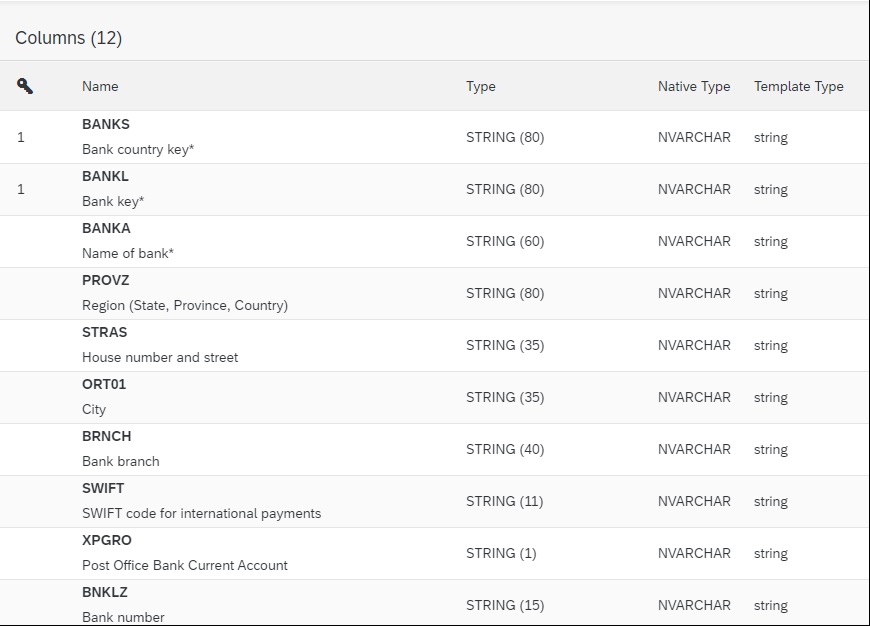The width and height of the screenshot is (870, 626).
Task: Click the Name column header
Action: pos(100,86)
